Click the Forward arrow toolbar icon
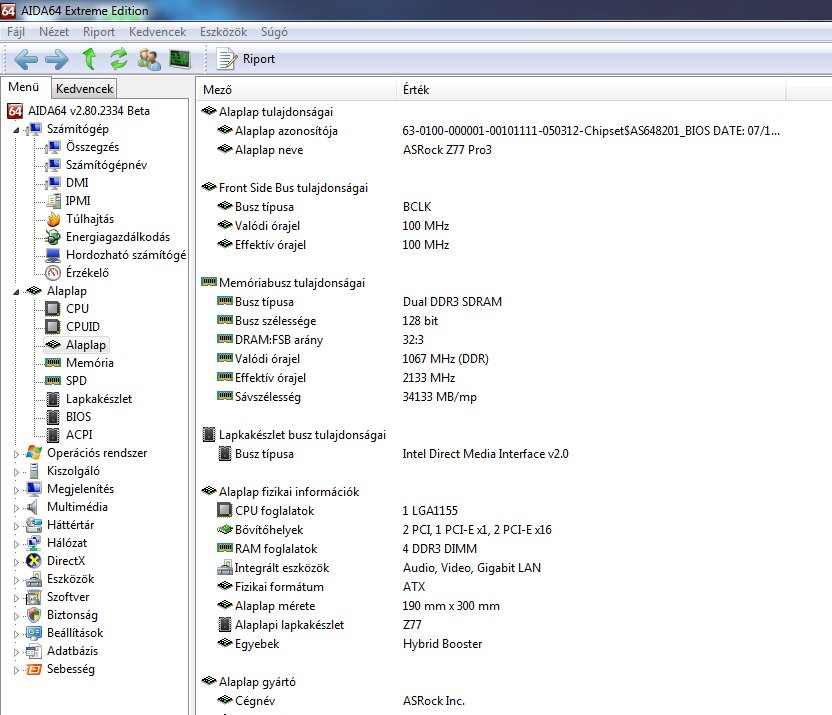Screen dimensions: 832x715 (57, 59)
